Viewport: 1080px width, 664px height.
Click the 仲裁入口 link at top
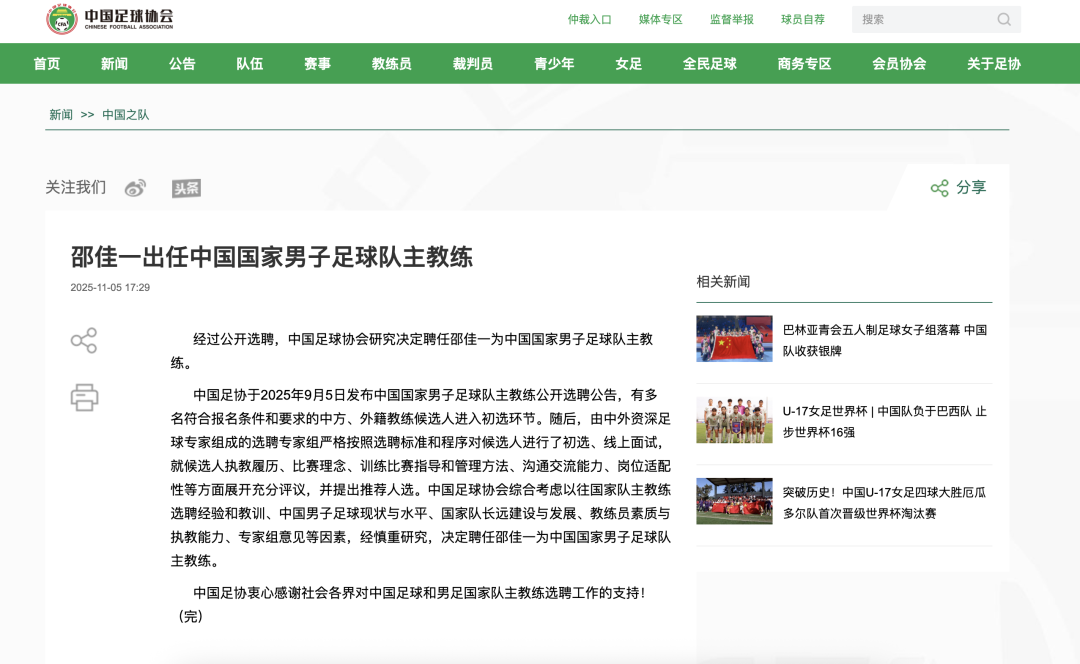(x=589, y=19)
